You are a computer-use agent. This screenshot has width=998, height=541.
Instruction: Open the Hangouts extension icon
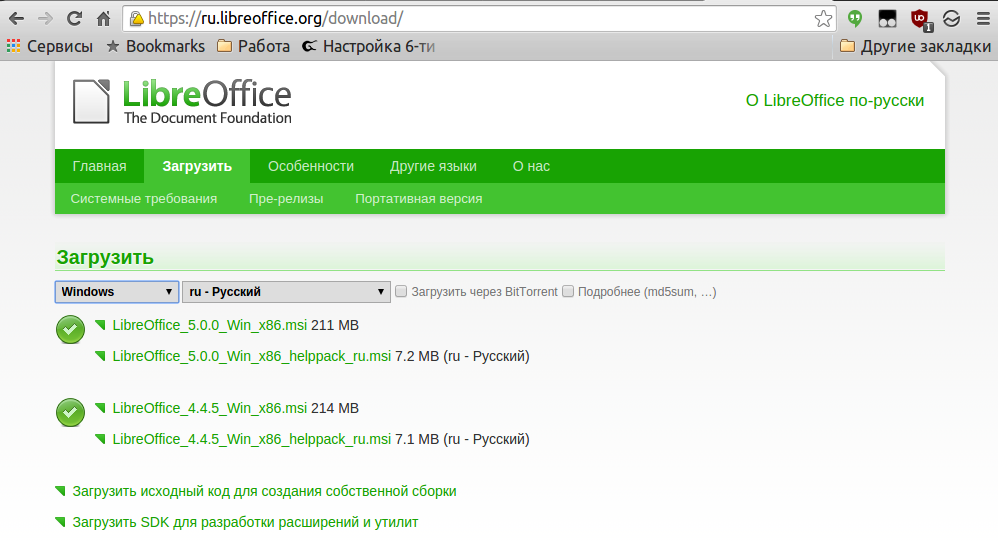(x=855, y=19)
